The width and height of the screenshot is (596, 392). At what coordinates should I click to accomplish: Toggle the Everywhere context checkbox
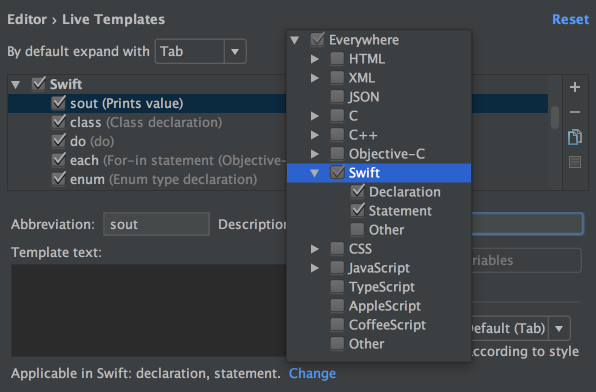click(x=317, y=40)
